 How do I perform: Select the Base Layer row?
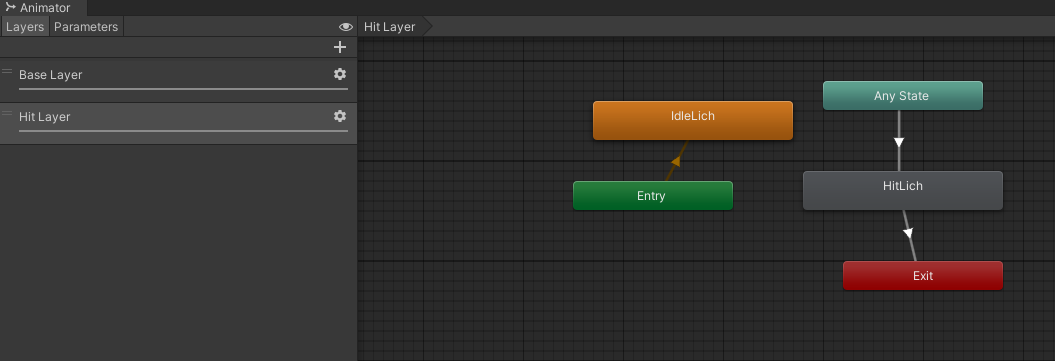(x=178, y=80)
